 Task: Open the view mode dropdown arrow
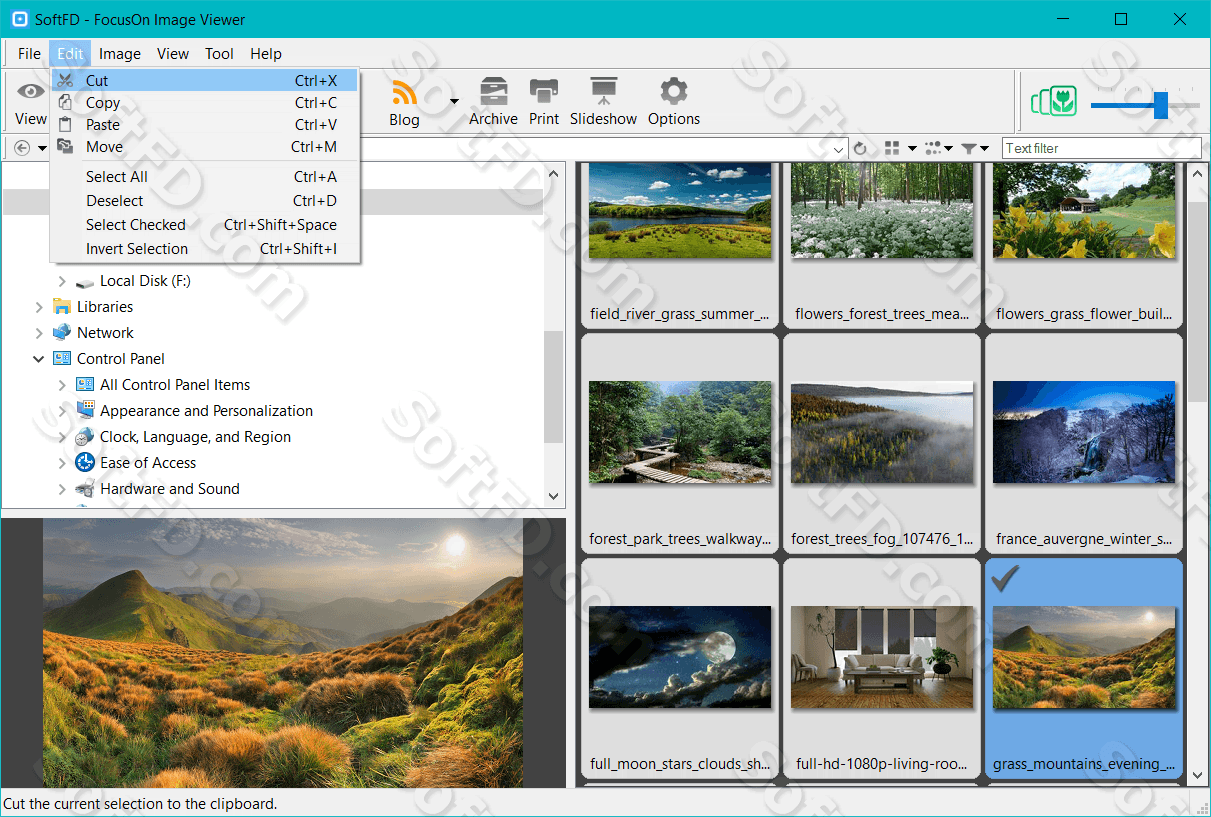point(912,148)
